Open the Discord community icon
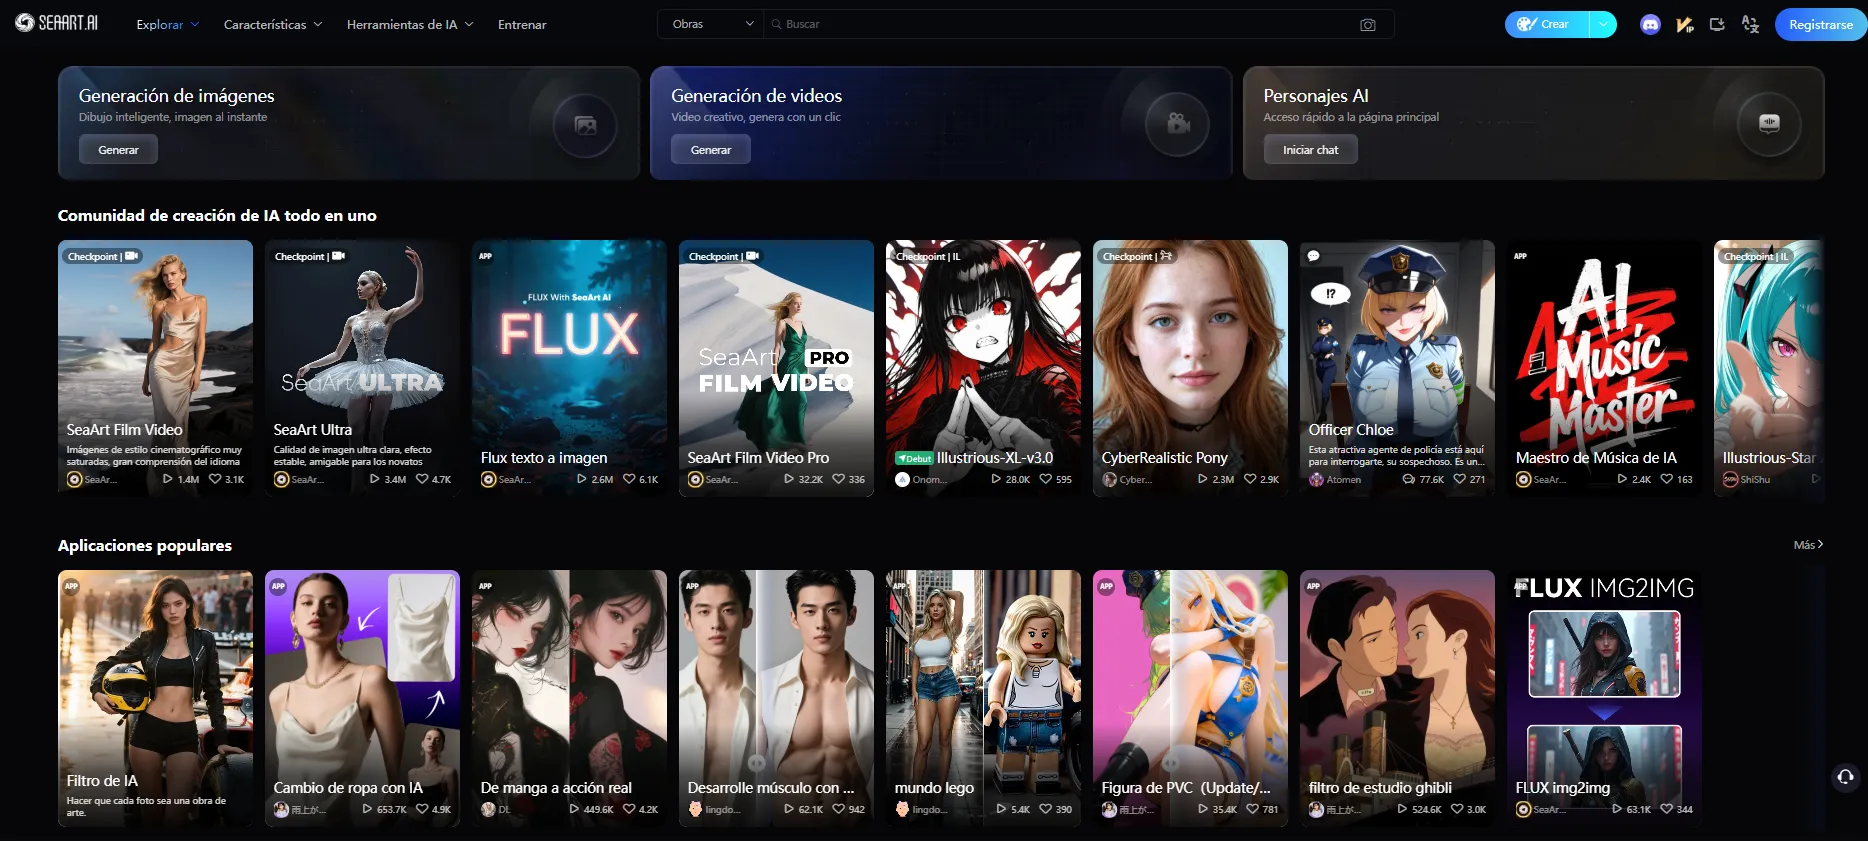 point(1650,25)
